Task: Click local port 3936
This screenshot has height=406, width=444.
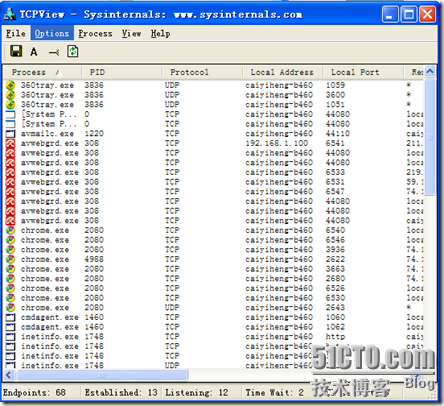Action: (x=335, y=250)
